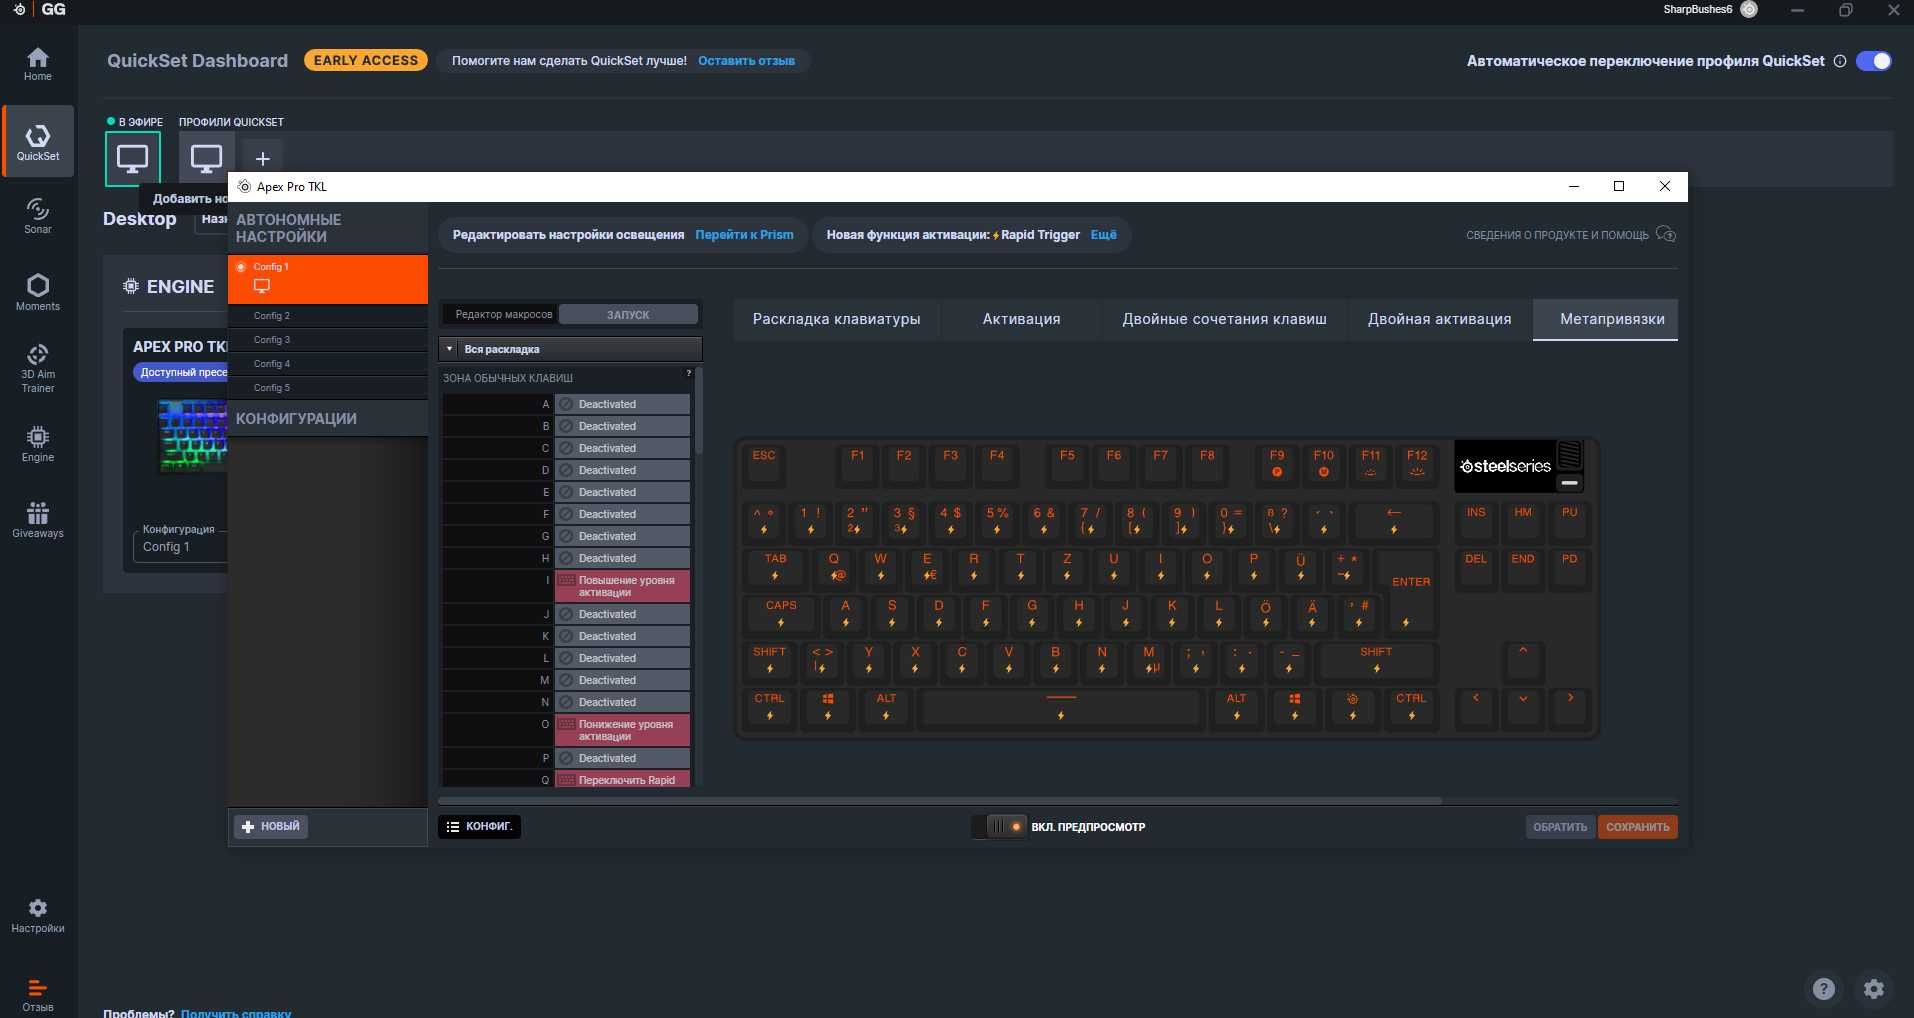Click the product info cloud icon
The height and width of the screenshot is (1018, 1914).
pyautogui.click(x=1666, y=234)
